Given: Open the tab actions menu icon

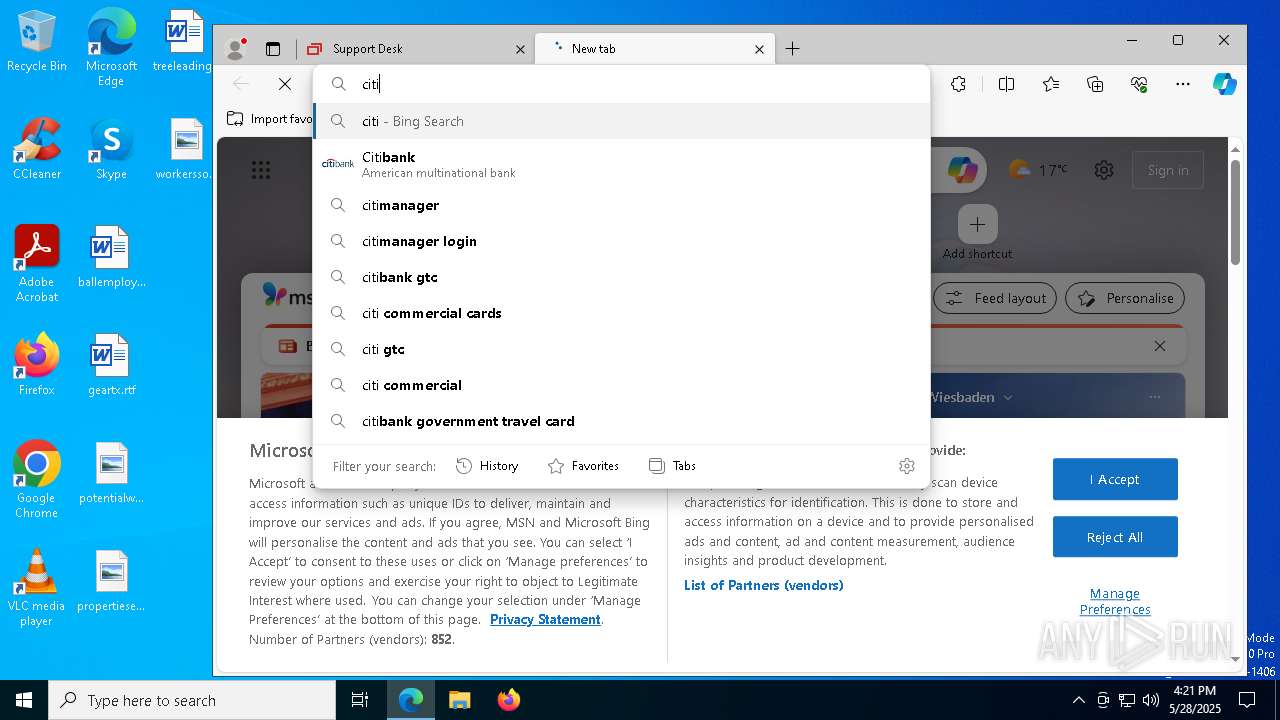Looking at the screenshot, I should [x=272, y=48].
